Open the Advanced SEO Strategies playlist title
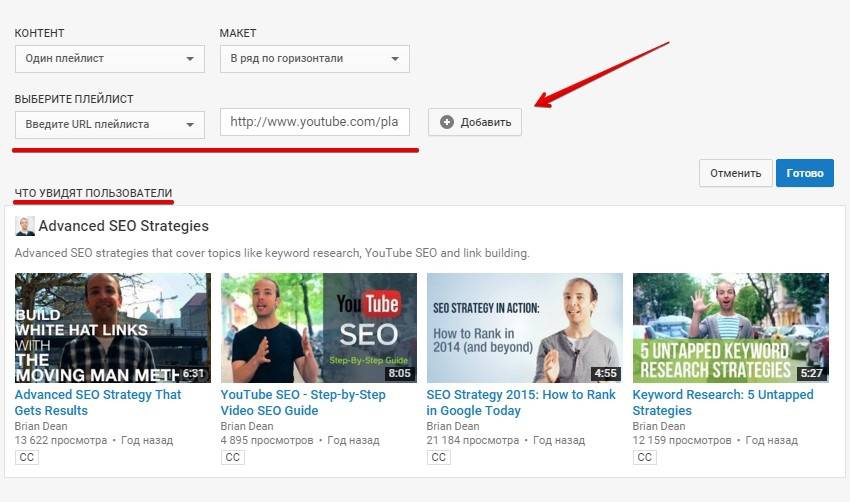 124,226
